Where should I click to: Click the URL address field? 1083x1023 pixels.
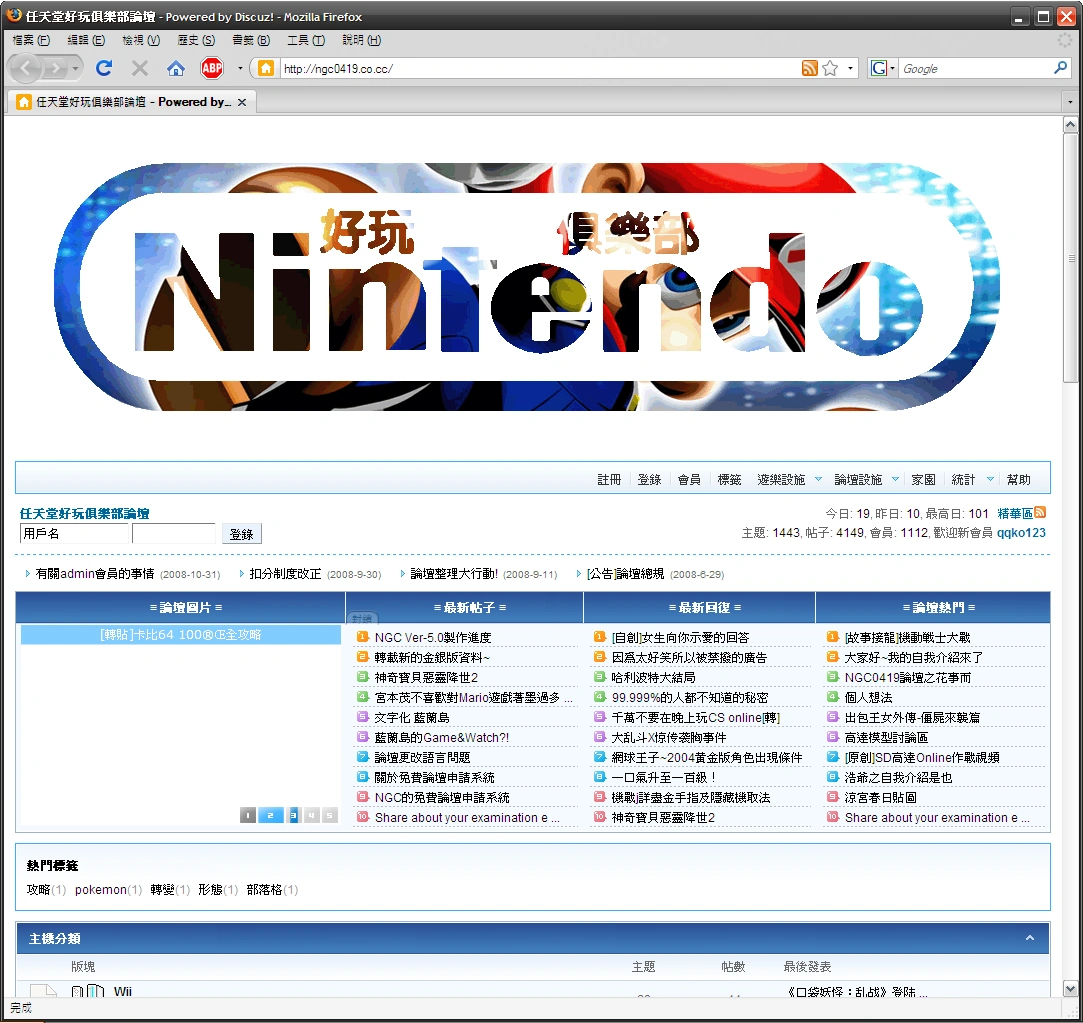tap(539, 68)
